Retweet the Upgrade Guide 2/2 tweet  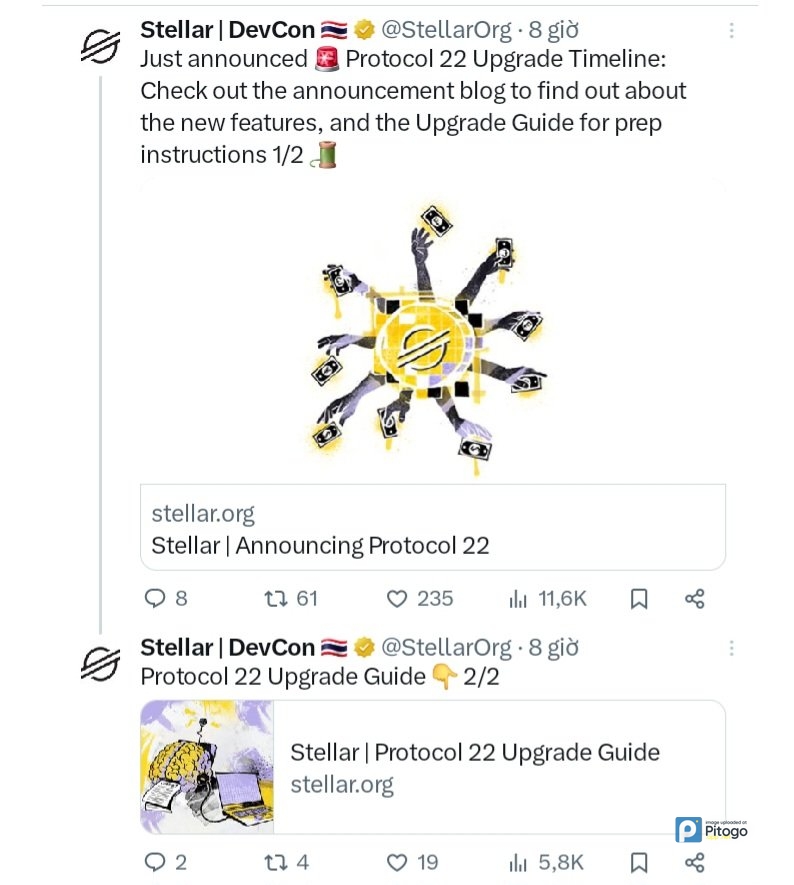[x=274, y=862]
